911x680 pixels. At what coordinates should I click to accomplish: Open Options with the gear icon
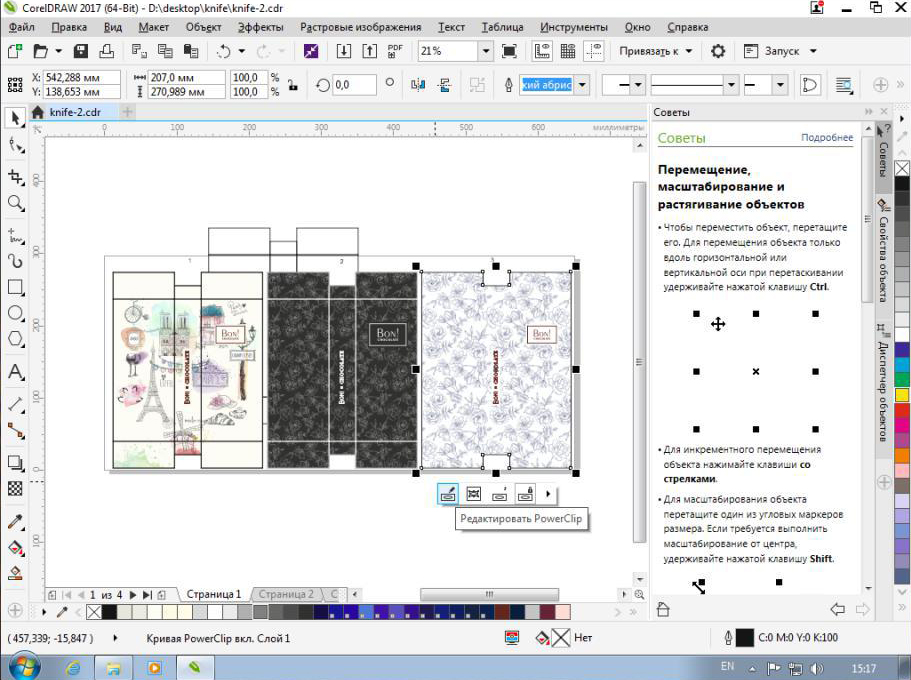tap(718, 51)
